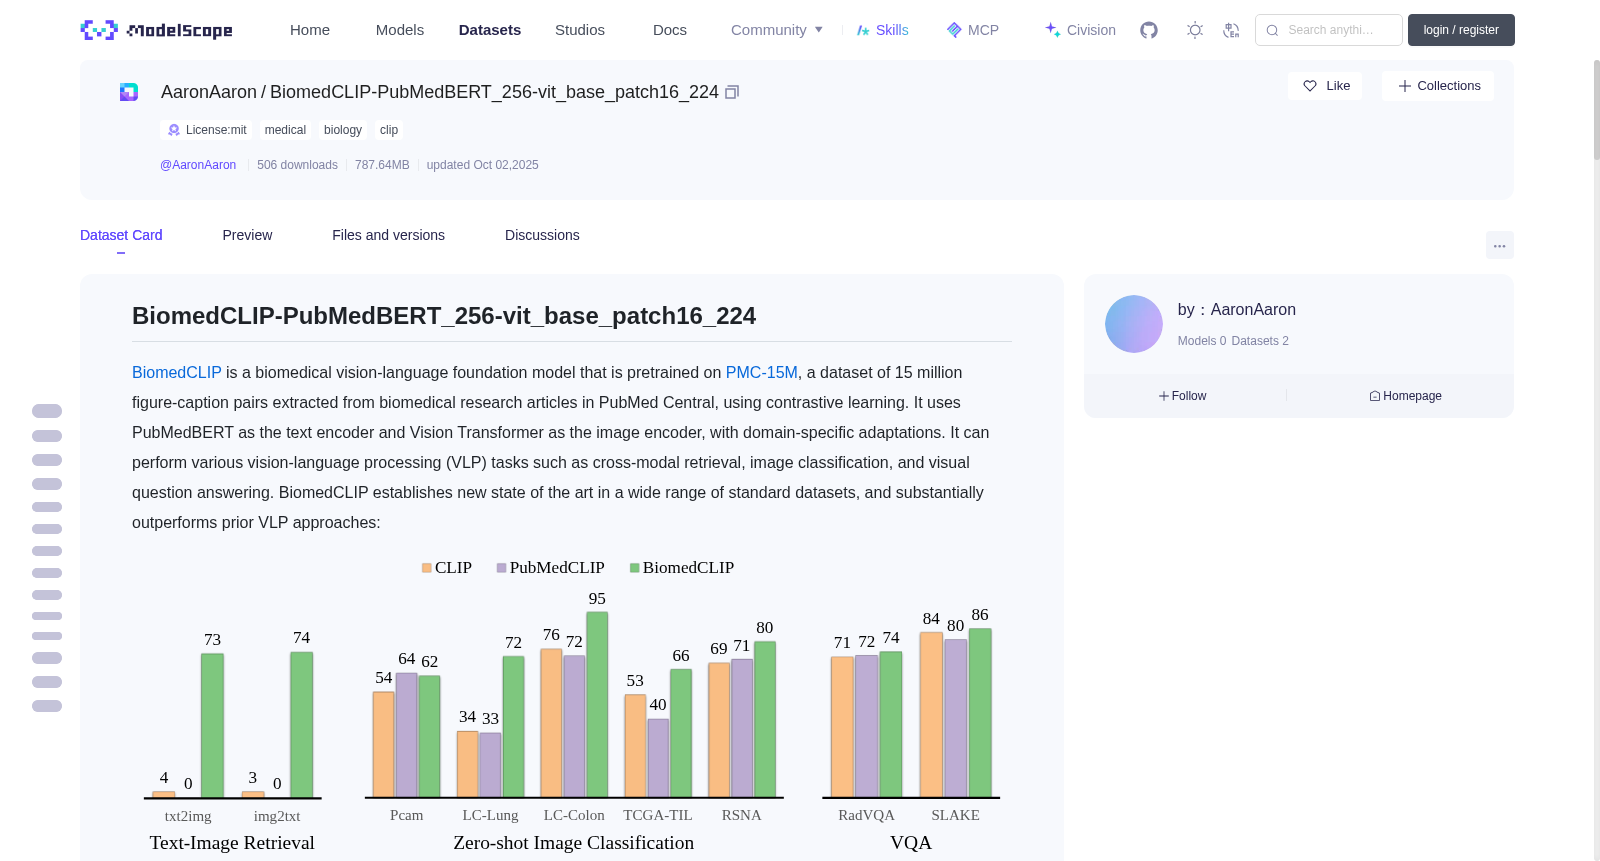1600x861 pixels.
Task: Click the AaronAaron gradient avatar
Action: pyautogui.click(x=1134, y=324)
